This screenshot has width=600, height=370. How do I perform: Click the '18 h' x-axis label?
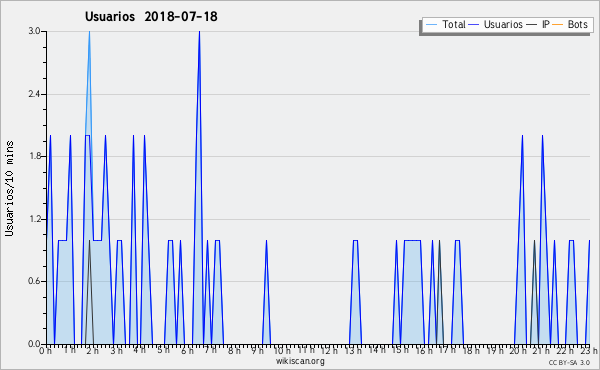click(x=471, y=350)
